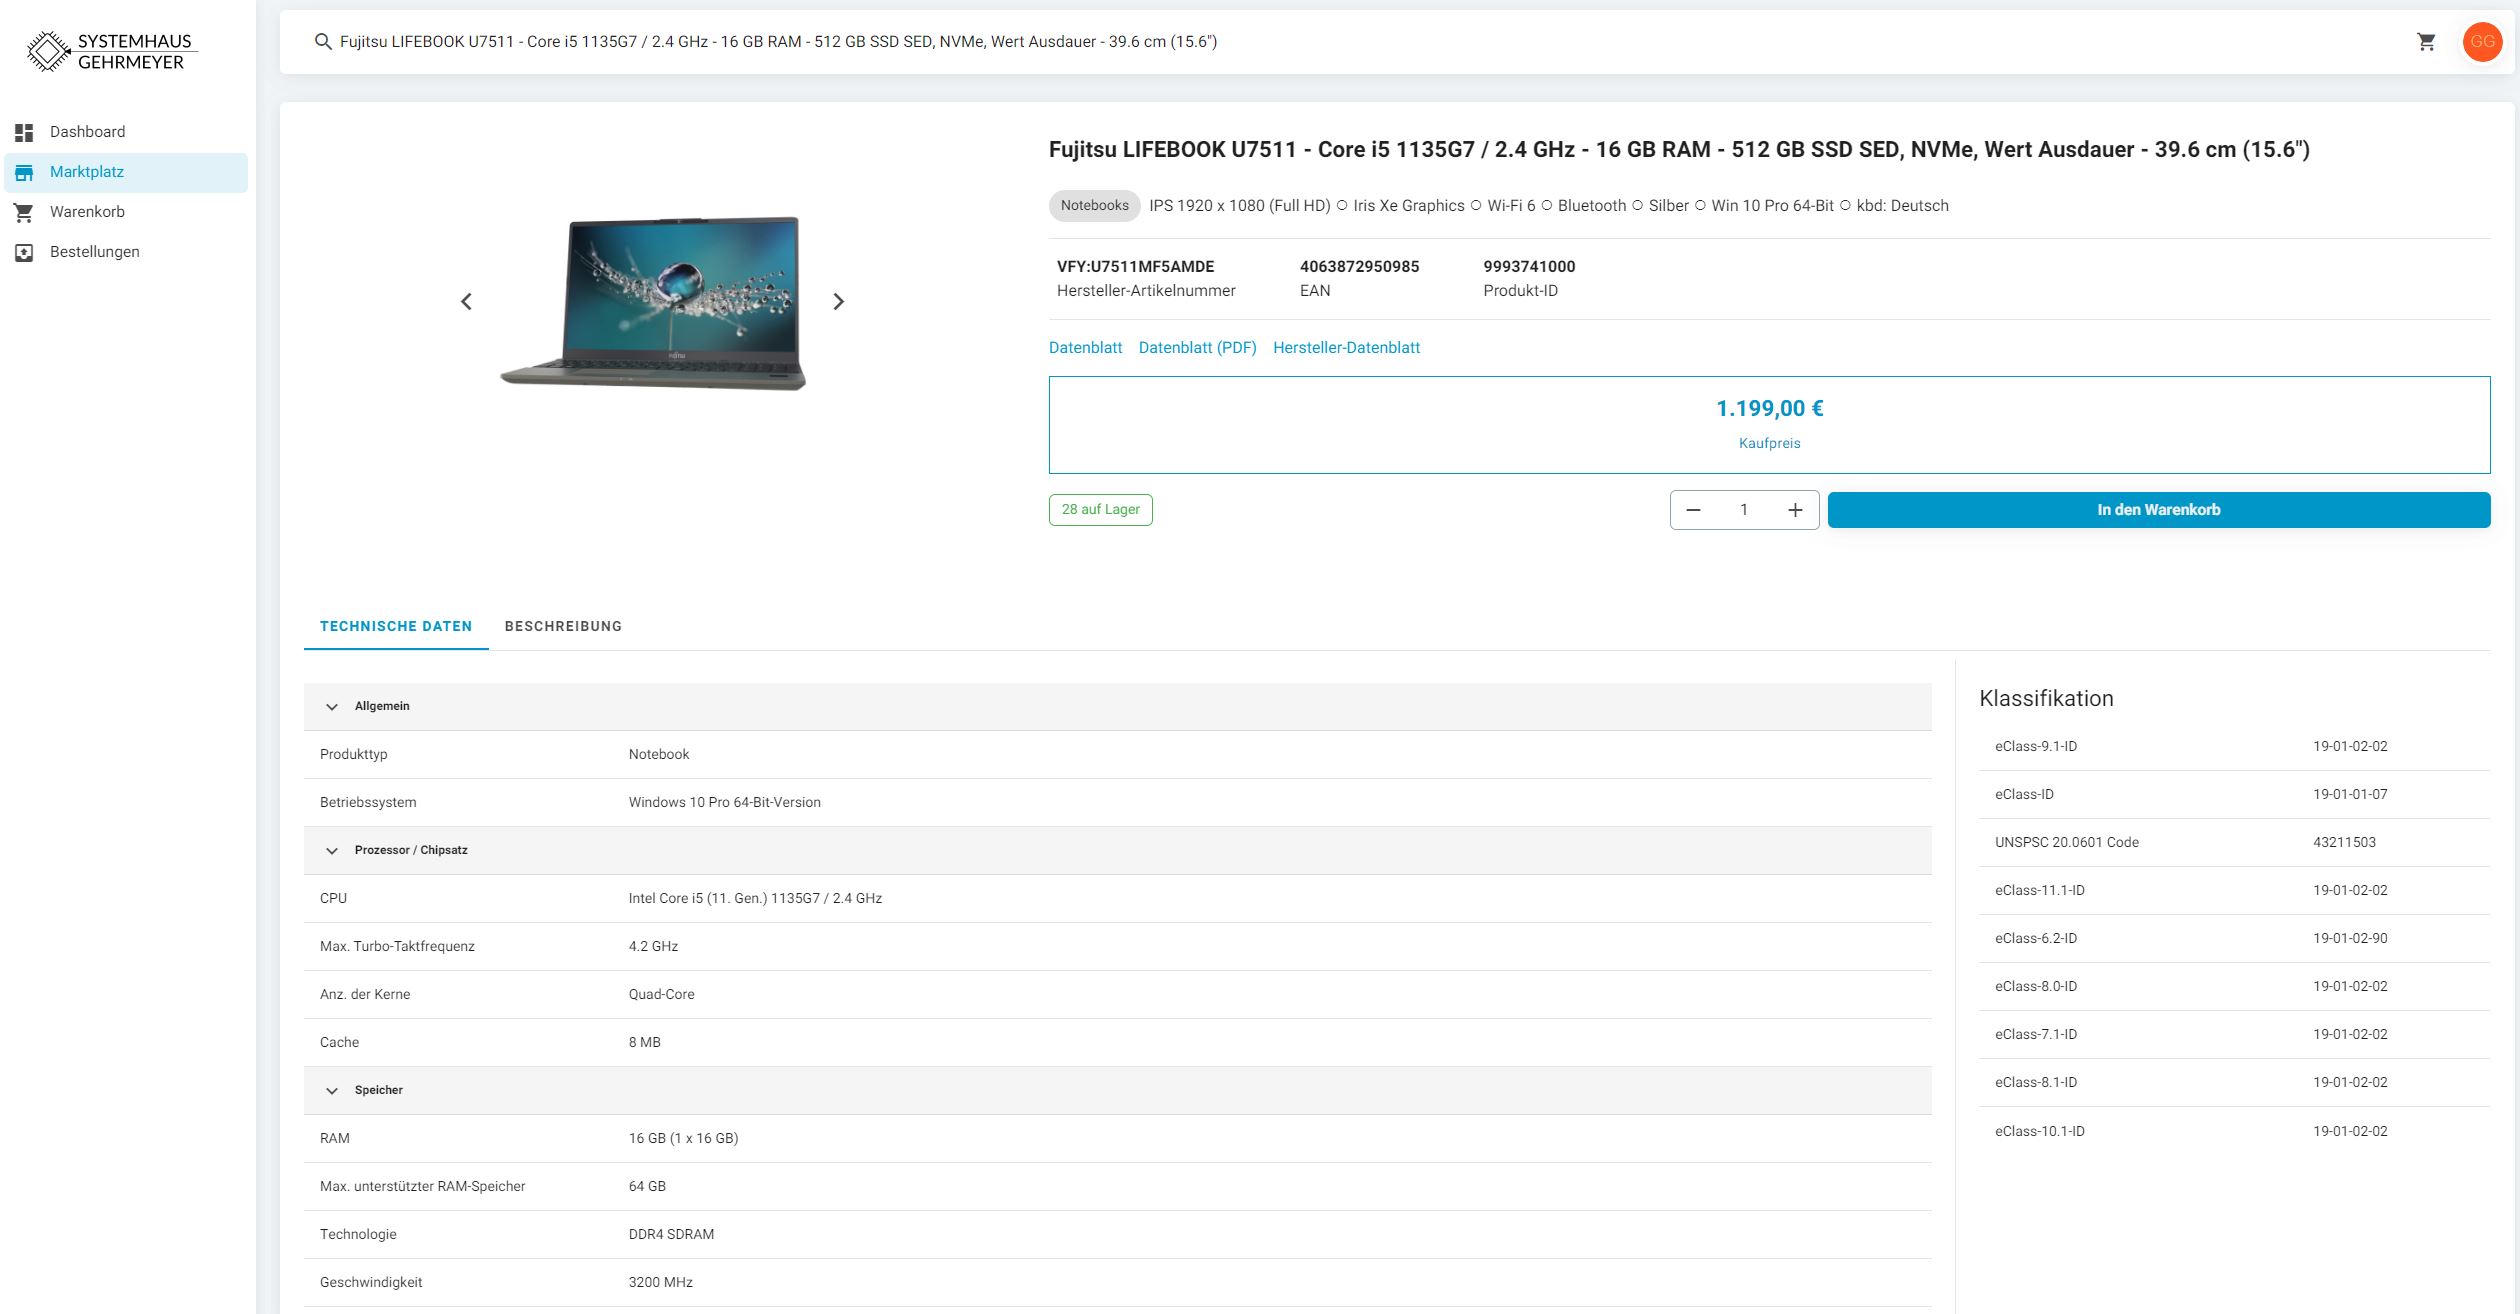Click the eClass-9.1-ID row
Screen dimensions: 2520x1314
coord(2234,747)
